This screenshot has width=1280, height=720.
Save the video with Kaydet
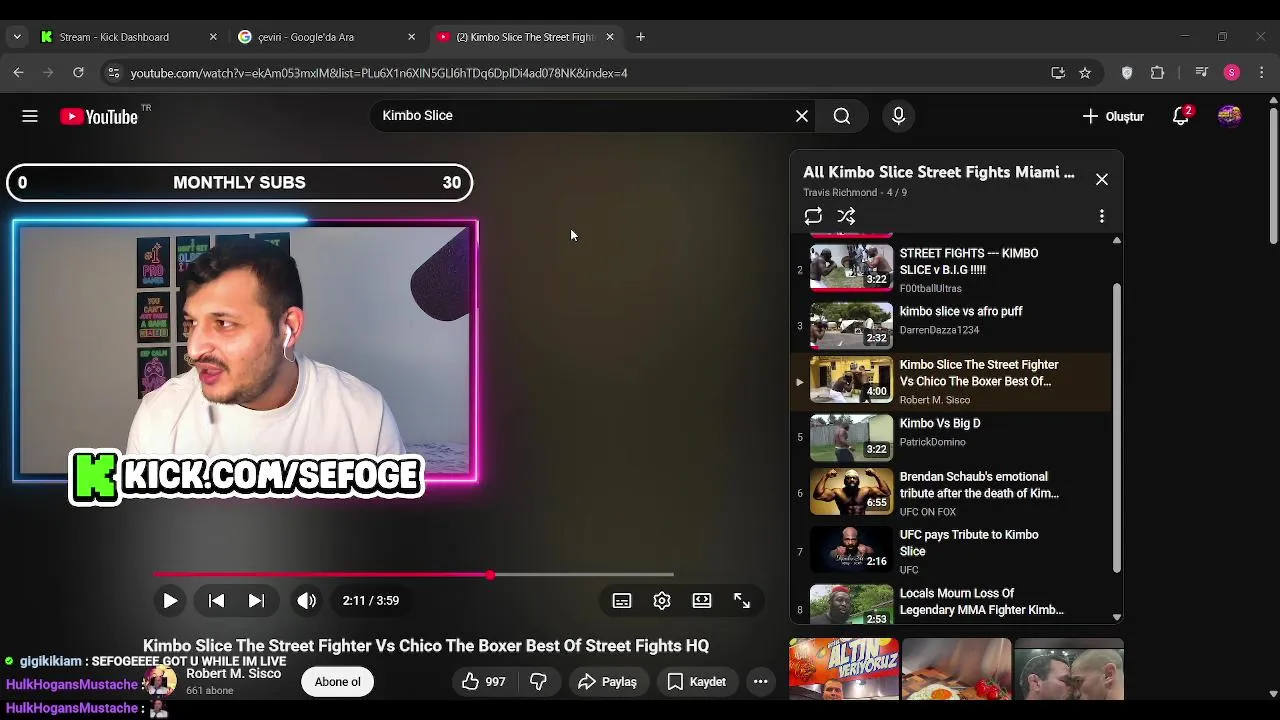[697, 682]
